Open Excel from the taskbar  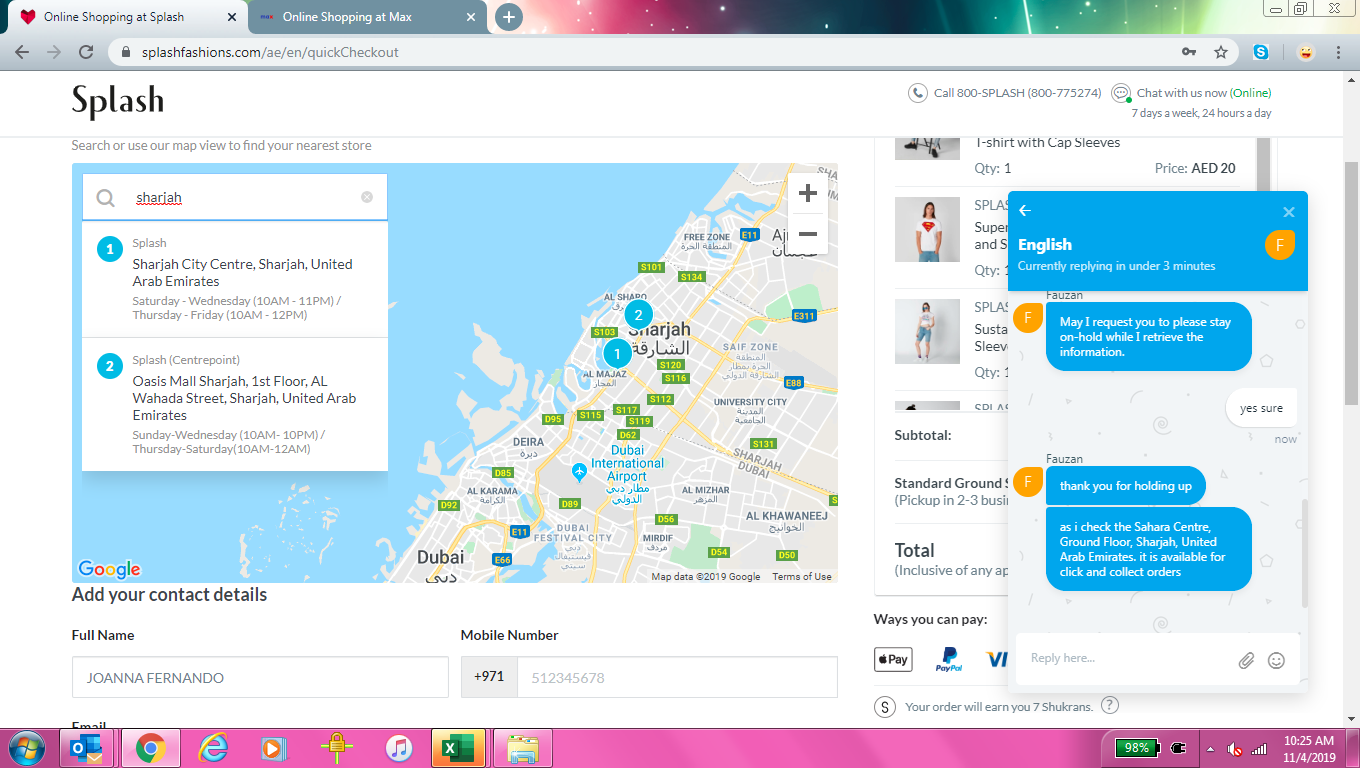458,748
